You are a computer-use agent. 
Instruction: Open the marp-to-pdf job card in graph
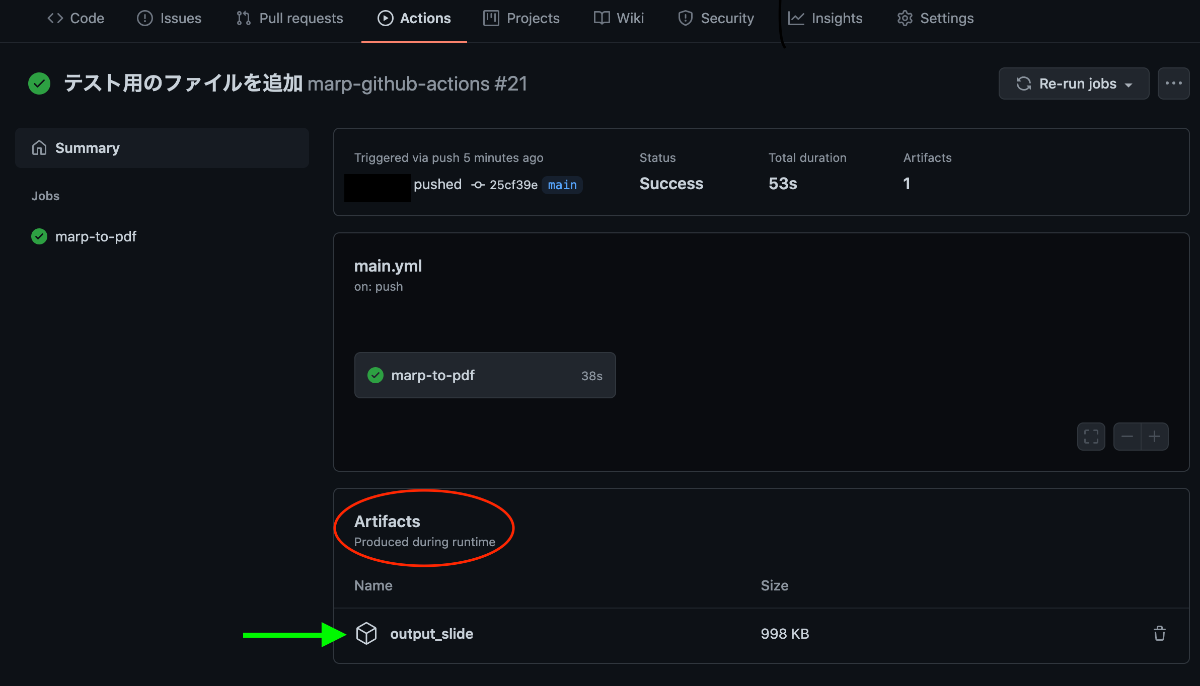pyautogui.click(x=485, y=375)
